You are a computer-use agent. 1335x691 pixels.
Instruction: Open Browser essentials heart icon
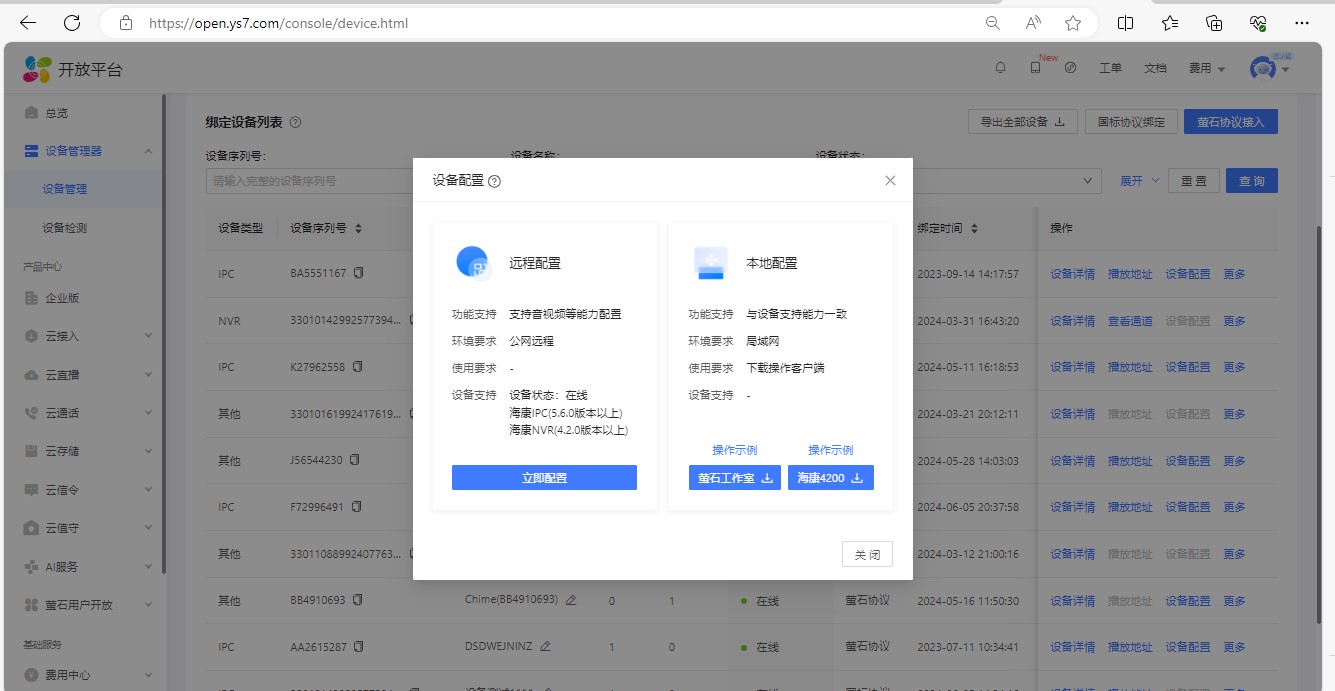tap(1258, 22)
